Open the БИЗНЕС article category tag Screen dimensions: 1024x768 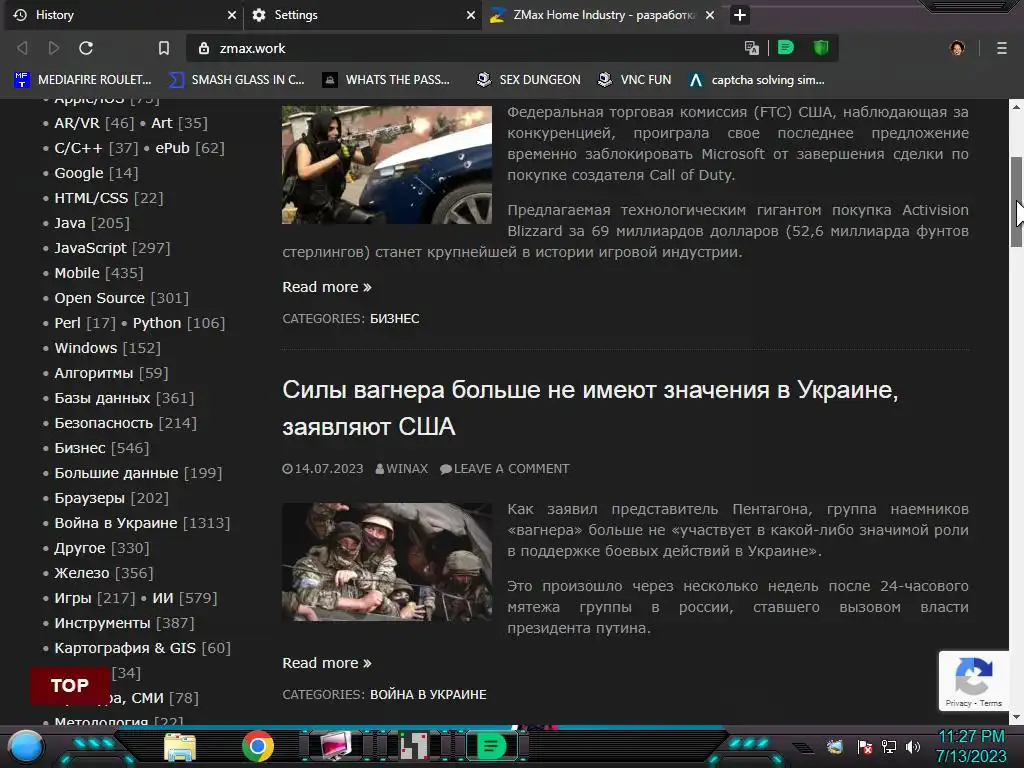[x=394, y=319]
